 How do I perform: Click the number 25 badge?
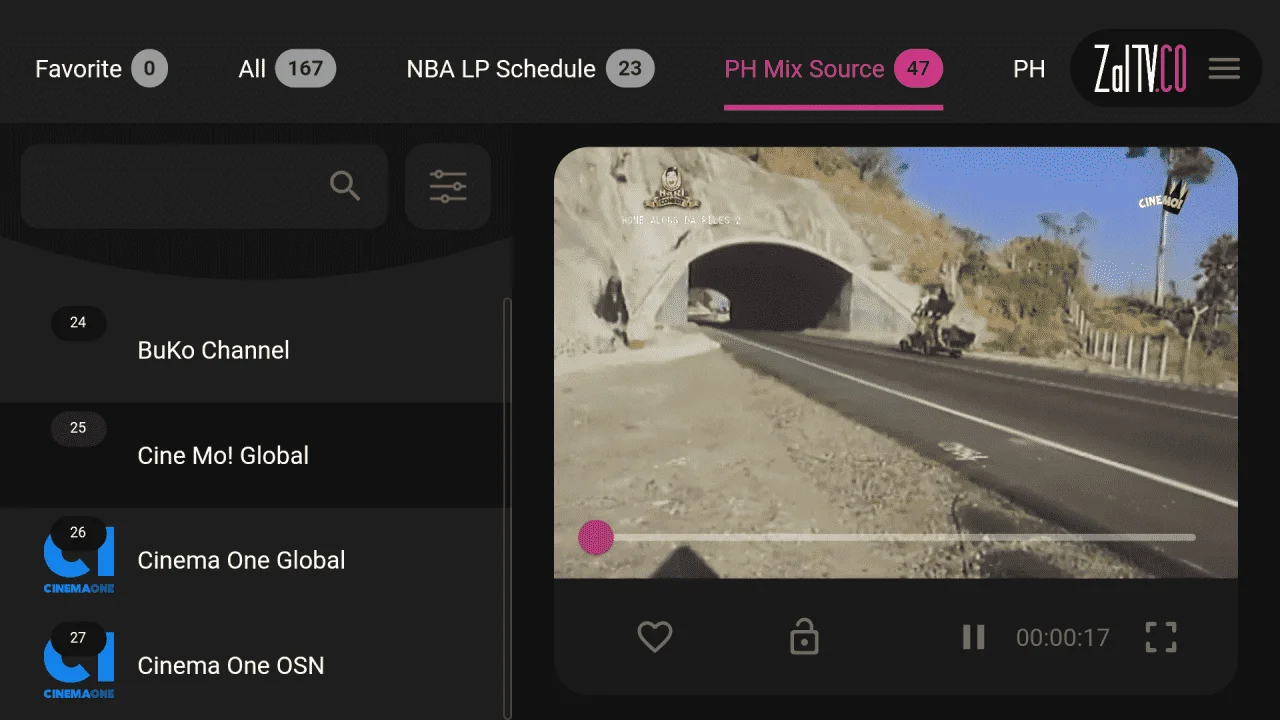(78, 427)
